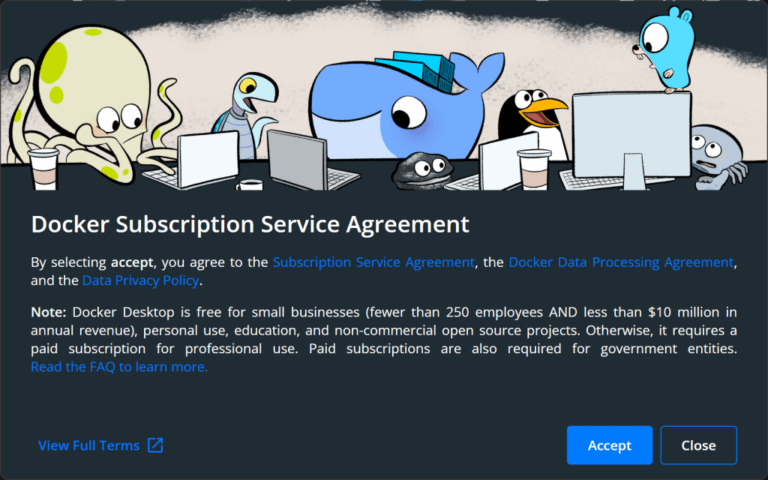This screenshot has width=768, height=480.
Task: Follow the Data Privacy Policy link
Action: 141,280
